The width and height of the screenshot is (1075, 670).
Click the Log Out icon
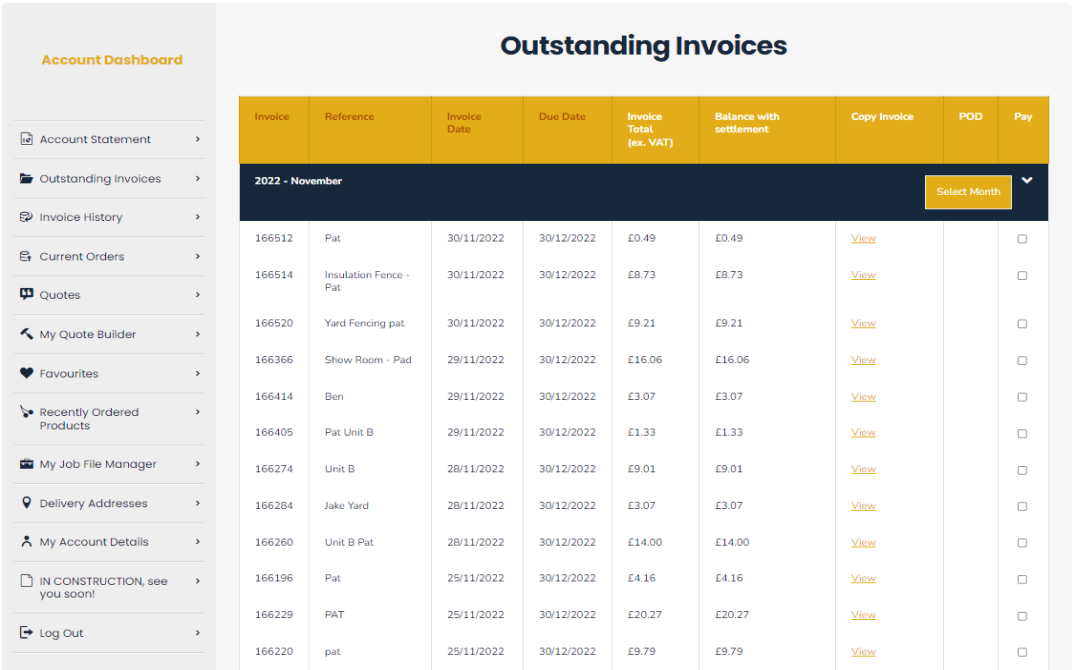[26, 633]
